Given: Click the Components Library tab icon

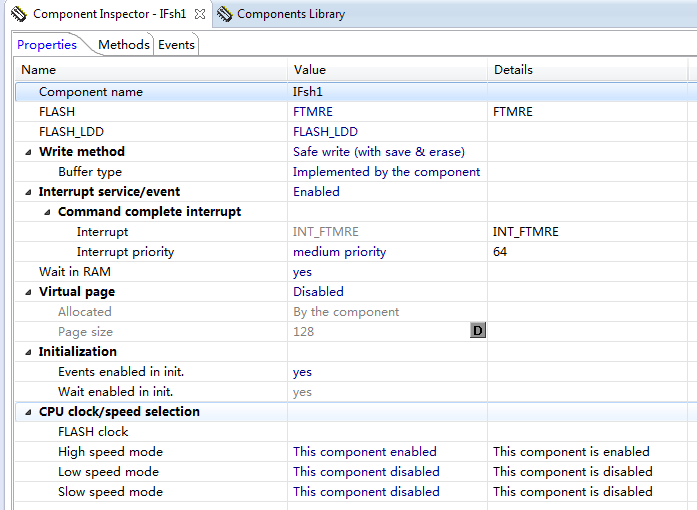Looking at the screenshot, I should (x=225, y=14).
